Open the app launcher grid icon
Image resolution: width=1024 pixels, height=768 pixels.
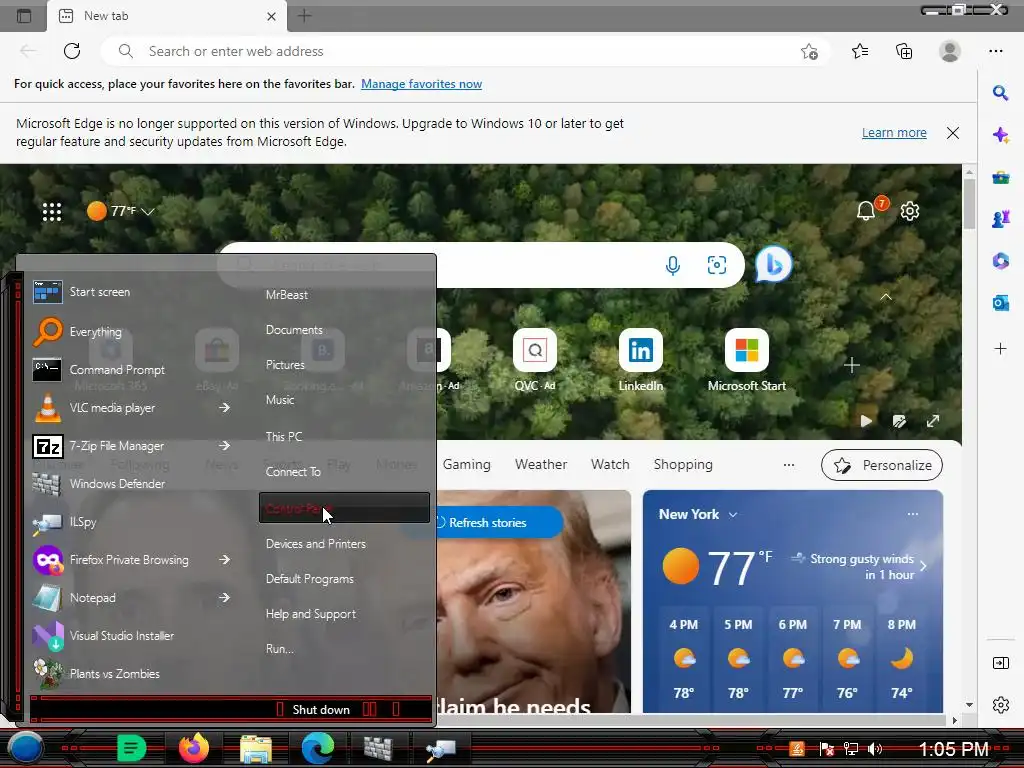(x=52, y=212)
